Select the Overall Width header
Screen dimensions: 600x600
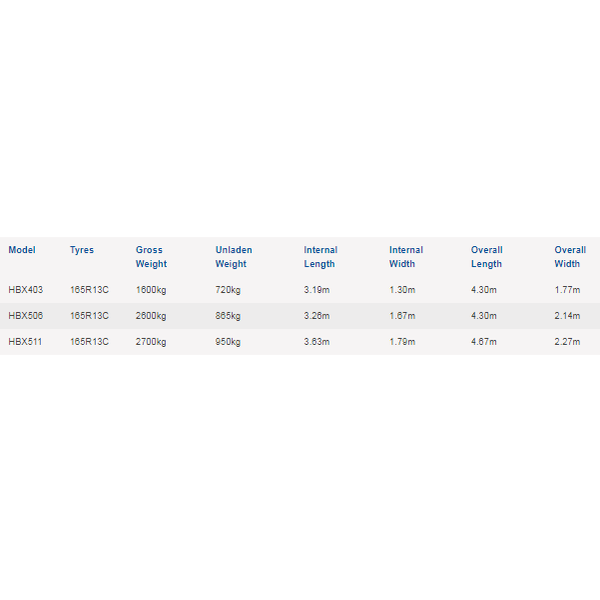[570, 257]
